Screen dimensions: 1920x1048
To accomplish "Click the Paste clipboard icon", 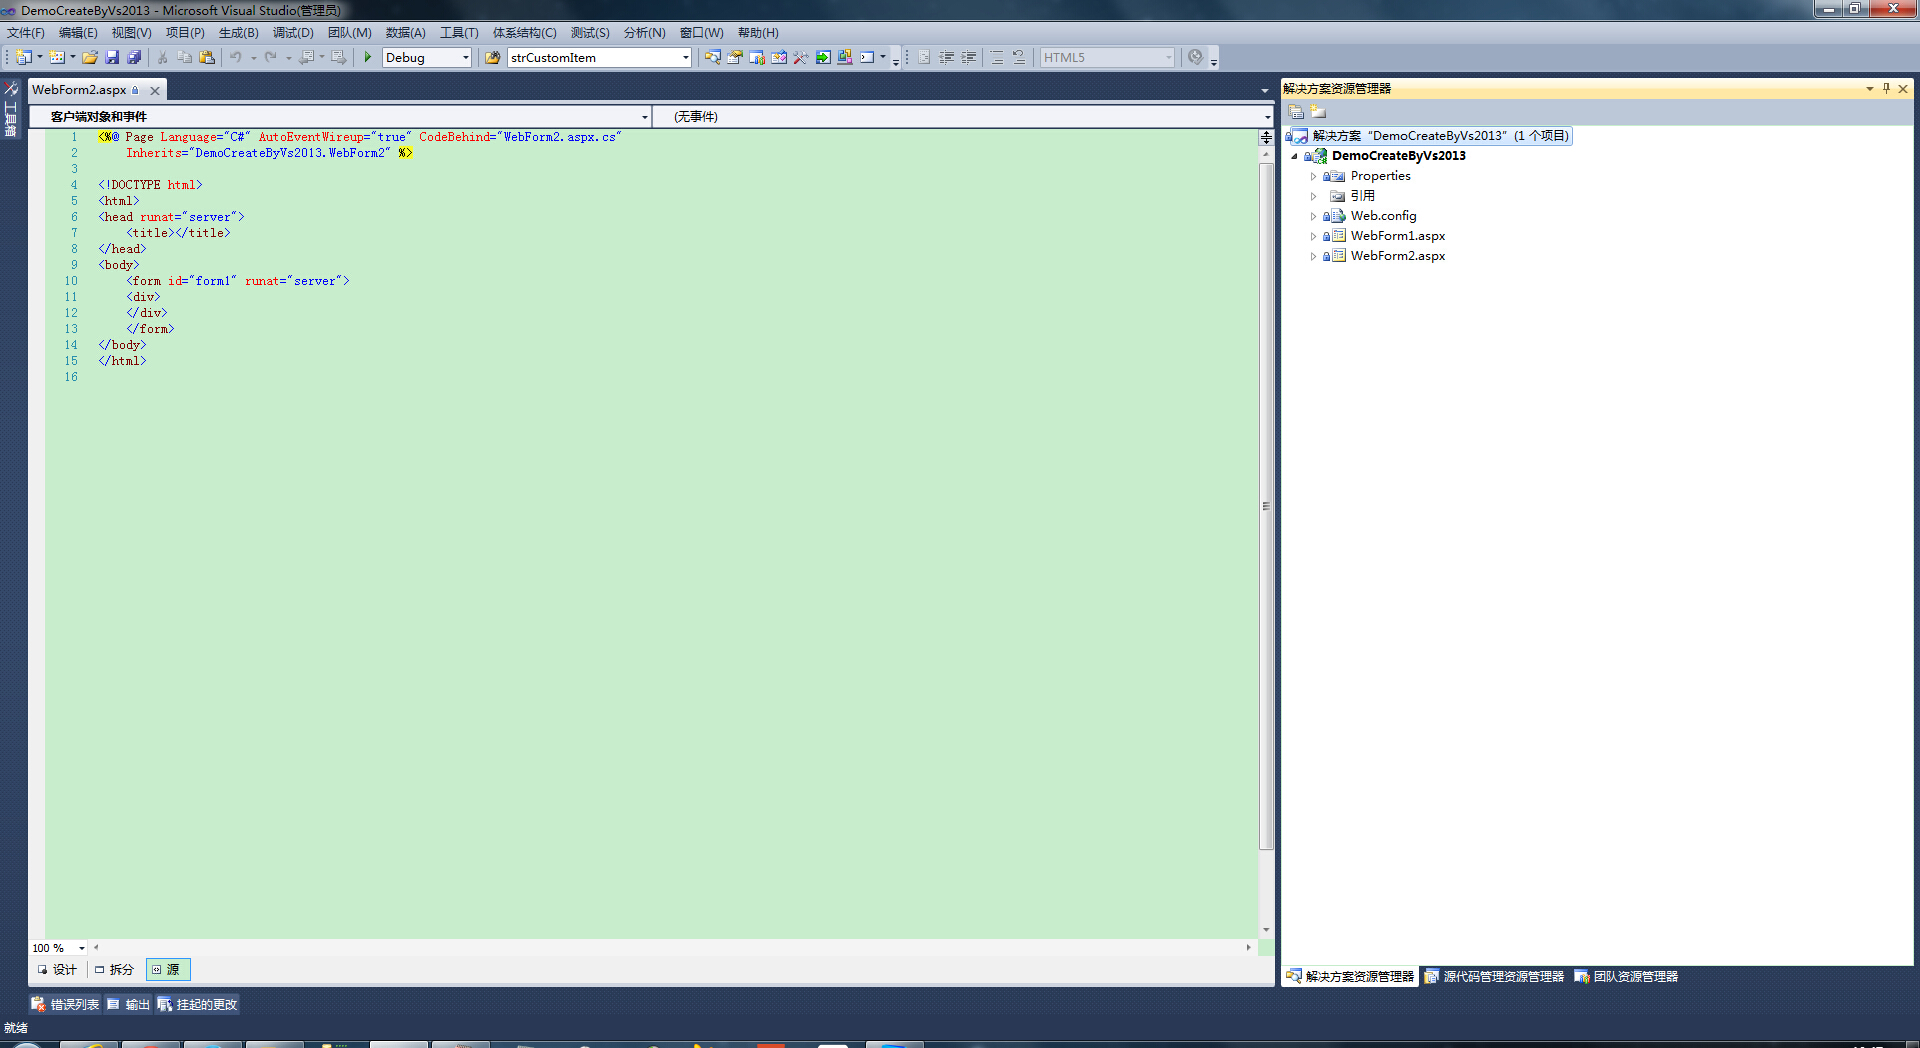I will [207, 57].
